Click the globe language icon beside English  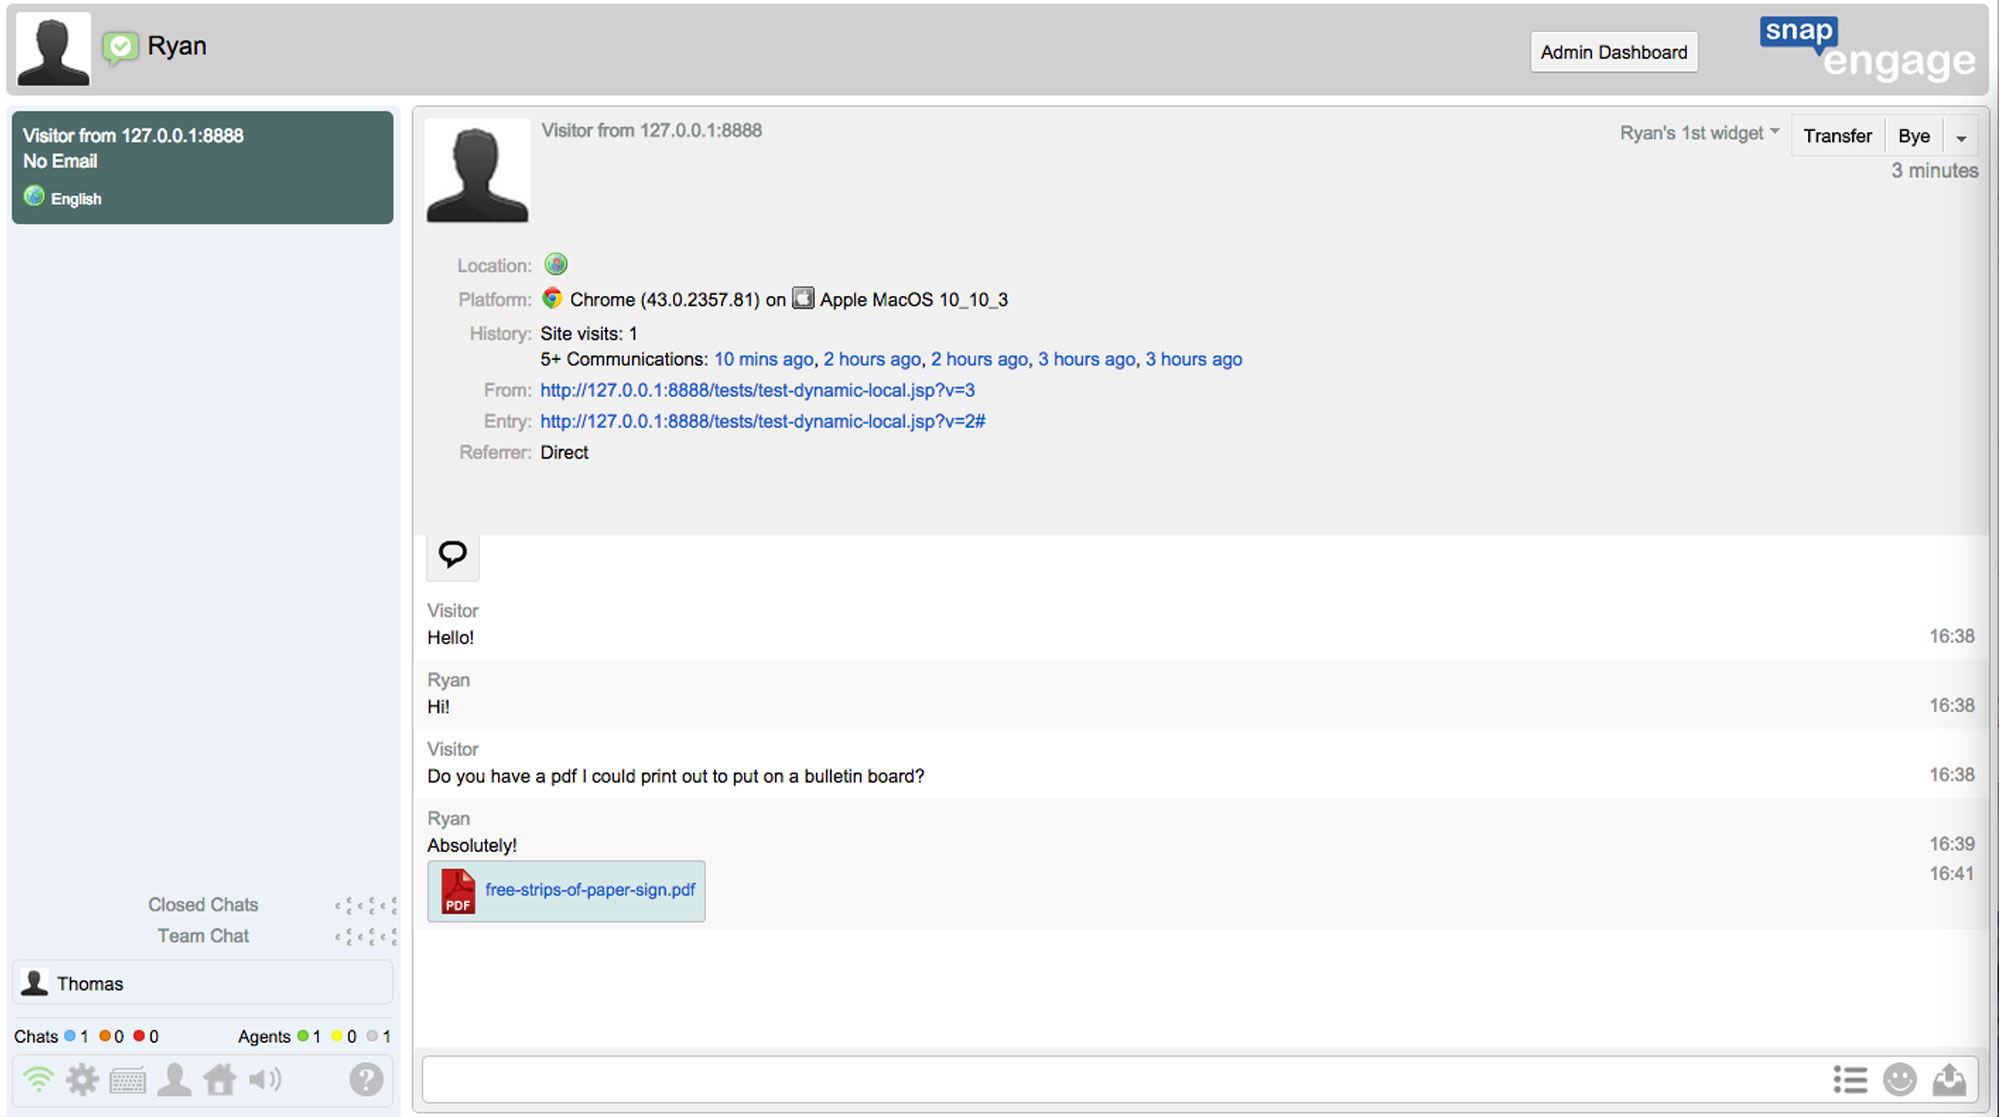point(34,197)
